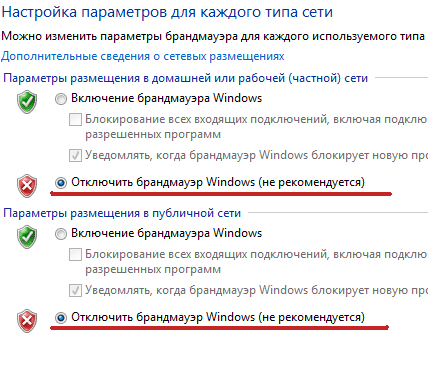The height and width of the screenshot is (365, 428).
Task: Click the green shield icon under public network settings
Action: [x=27, y=237]
